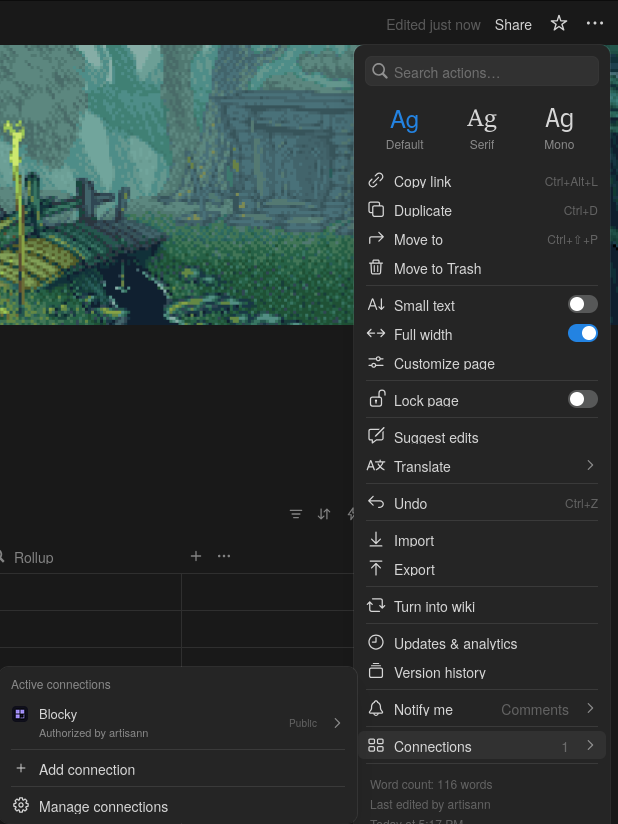This screenshot has height=824, width=618.
Task: Click the Connections grid icon
Action: tap(376, 745)
